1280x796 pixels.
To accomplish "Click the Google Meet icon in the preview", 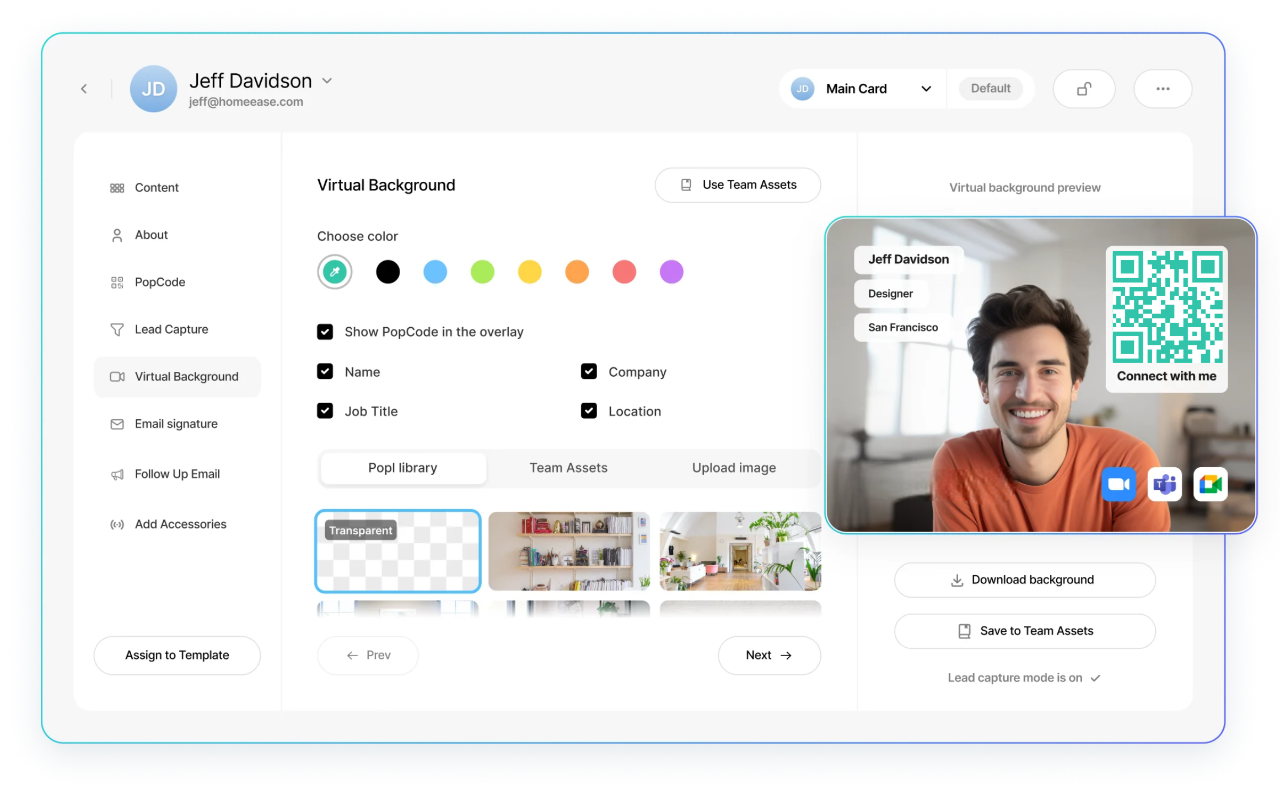I will tap(1210, 484).
